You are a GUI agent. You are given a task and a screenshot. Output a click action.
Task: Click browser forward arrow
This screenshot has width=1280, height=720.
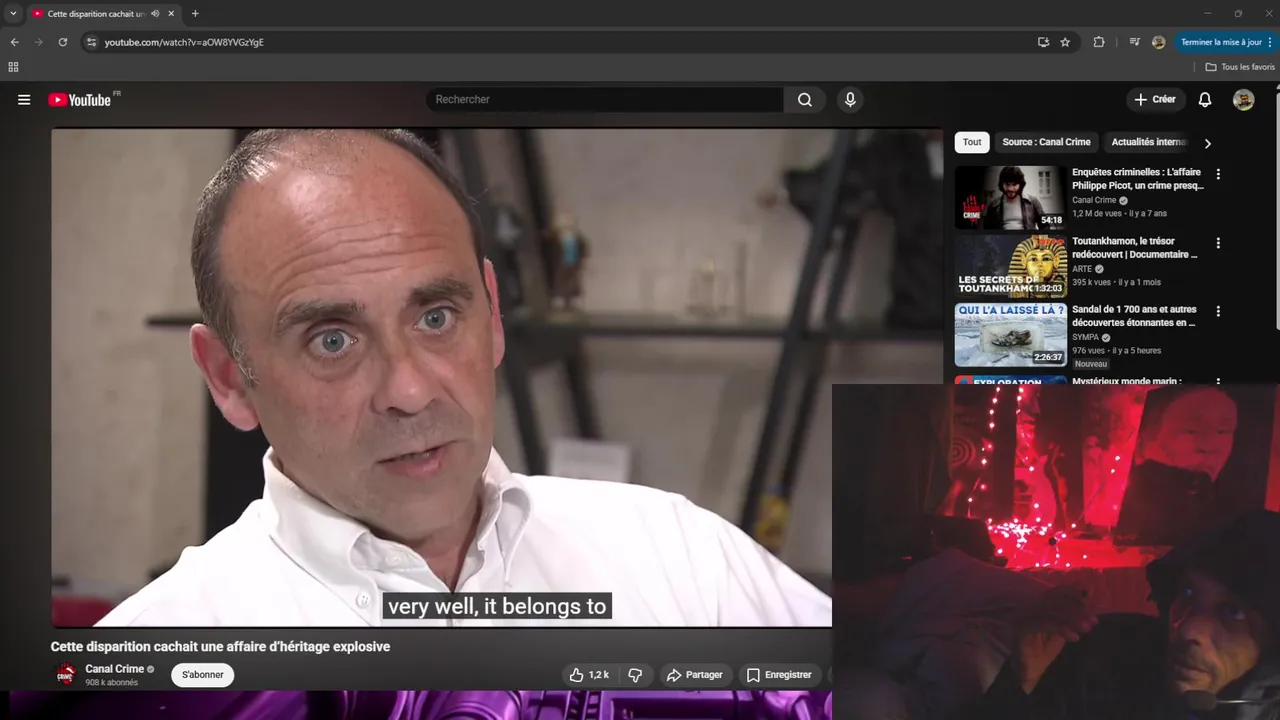(x=38, y=42)
